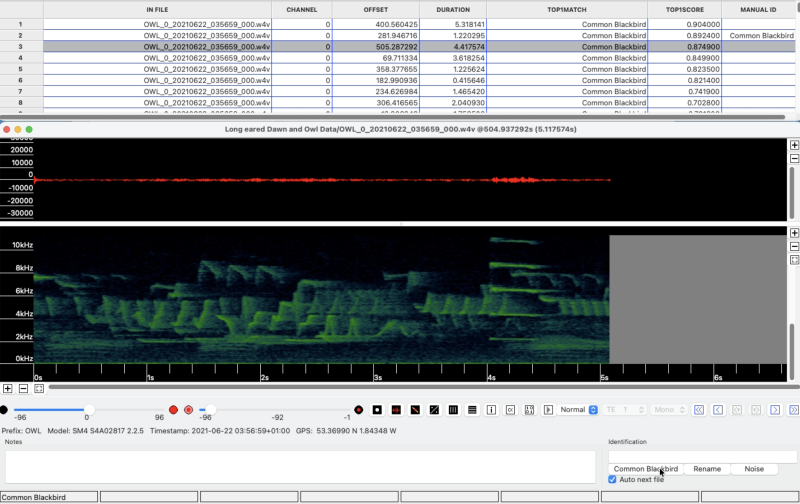This screenshot has height=504, width=800.
Task: Toggle the red waveform display icon
Action: [396, 410]
